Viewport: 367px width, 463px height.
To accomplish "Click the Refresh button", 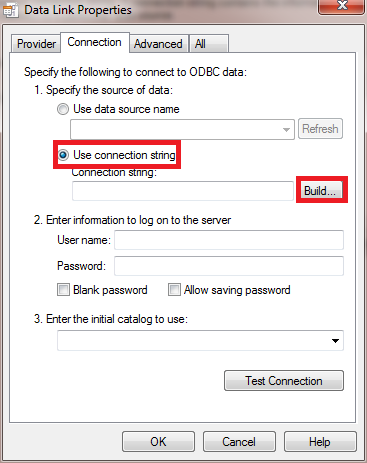I will click(x=320, y=129).
